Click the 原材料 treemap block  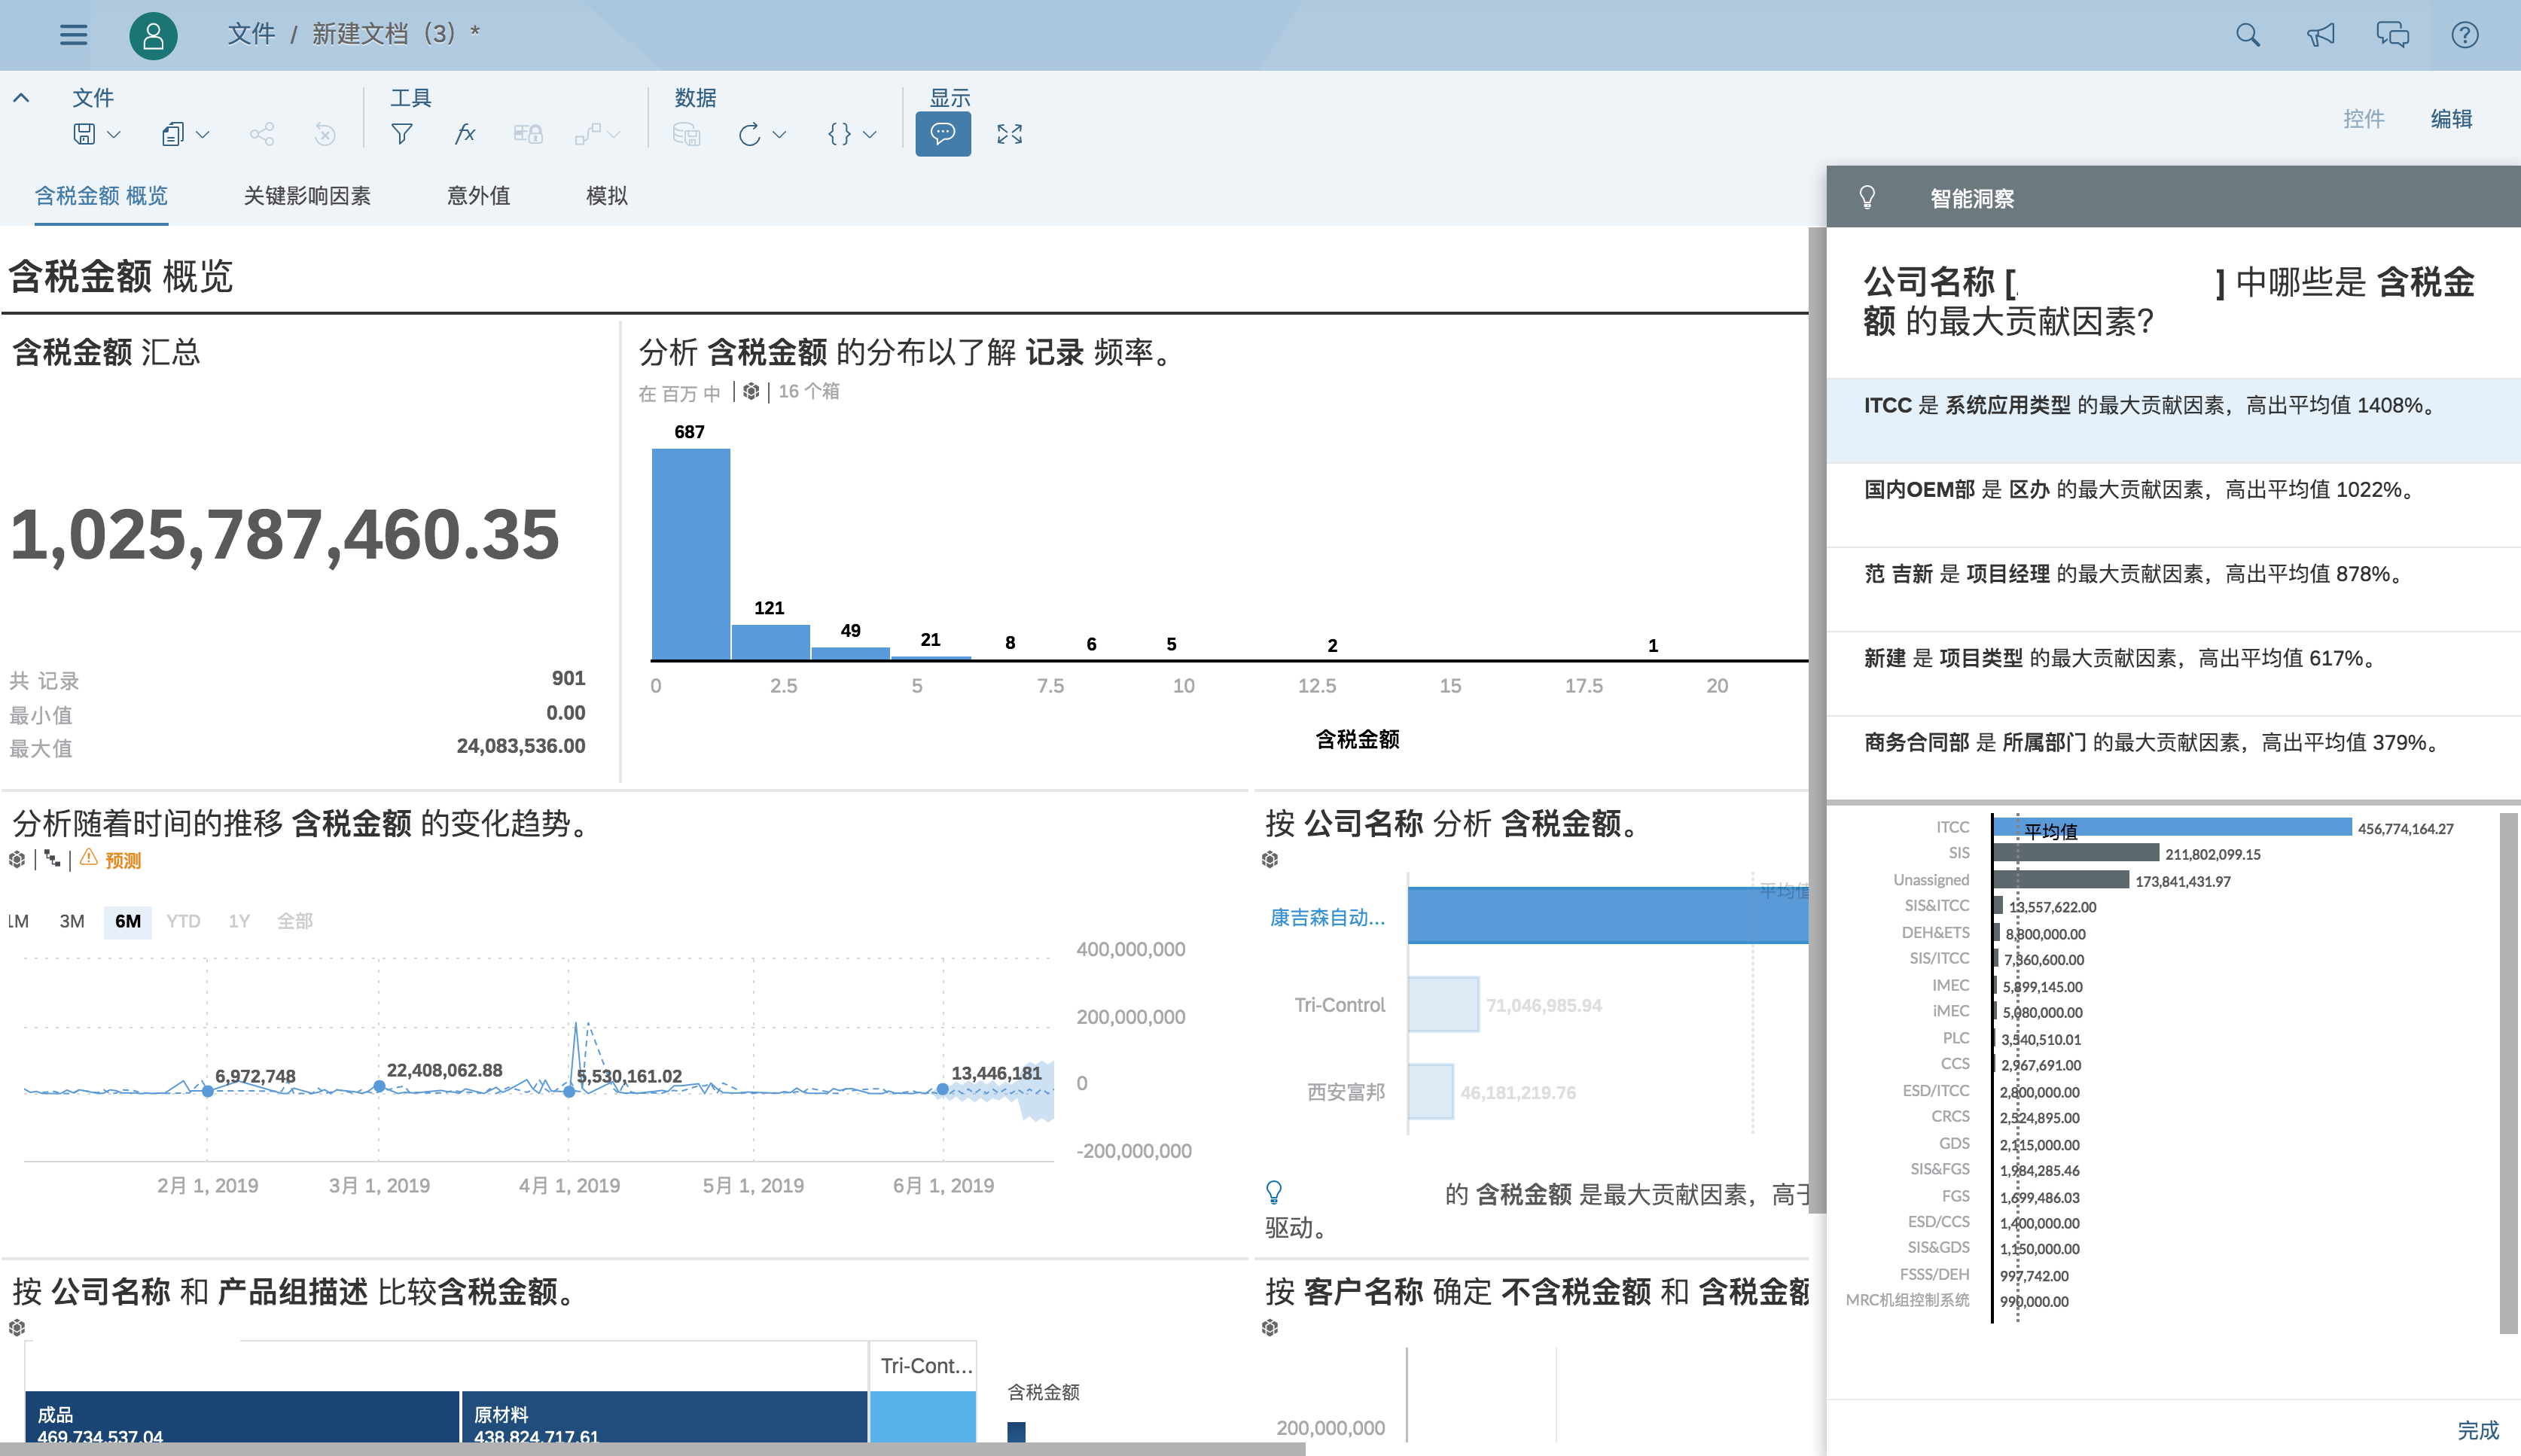click(x=664, y=1417)
